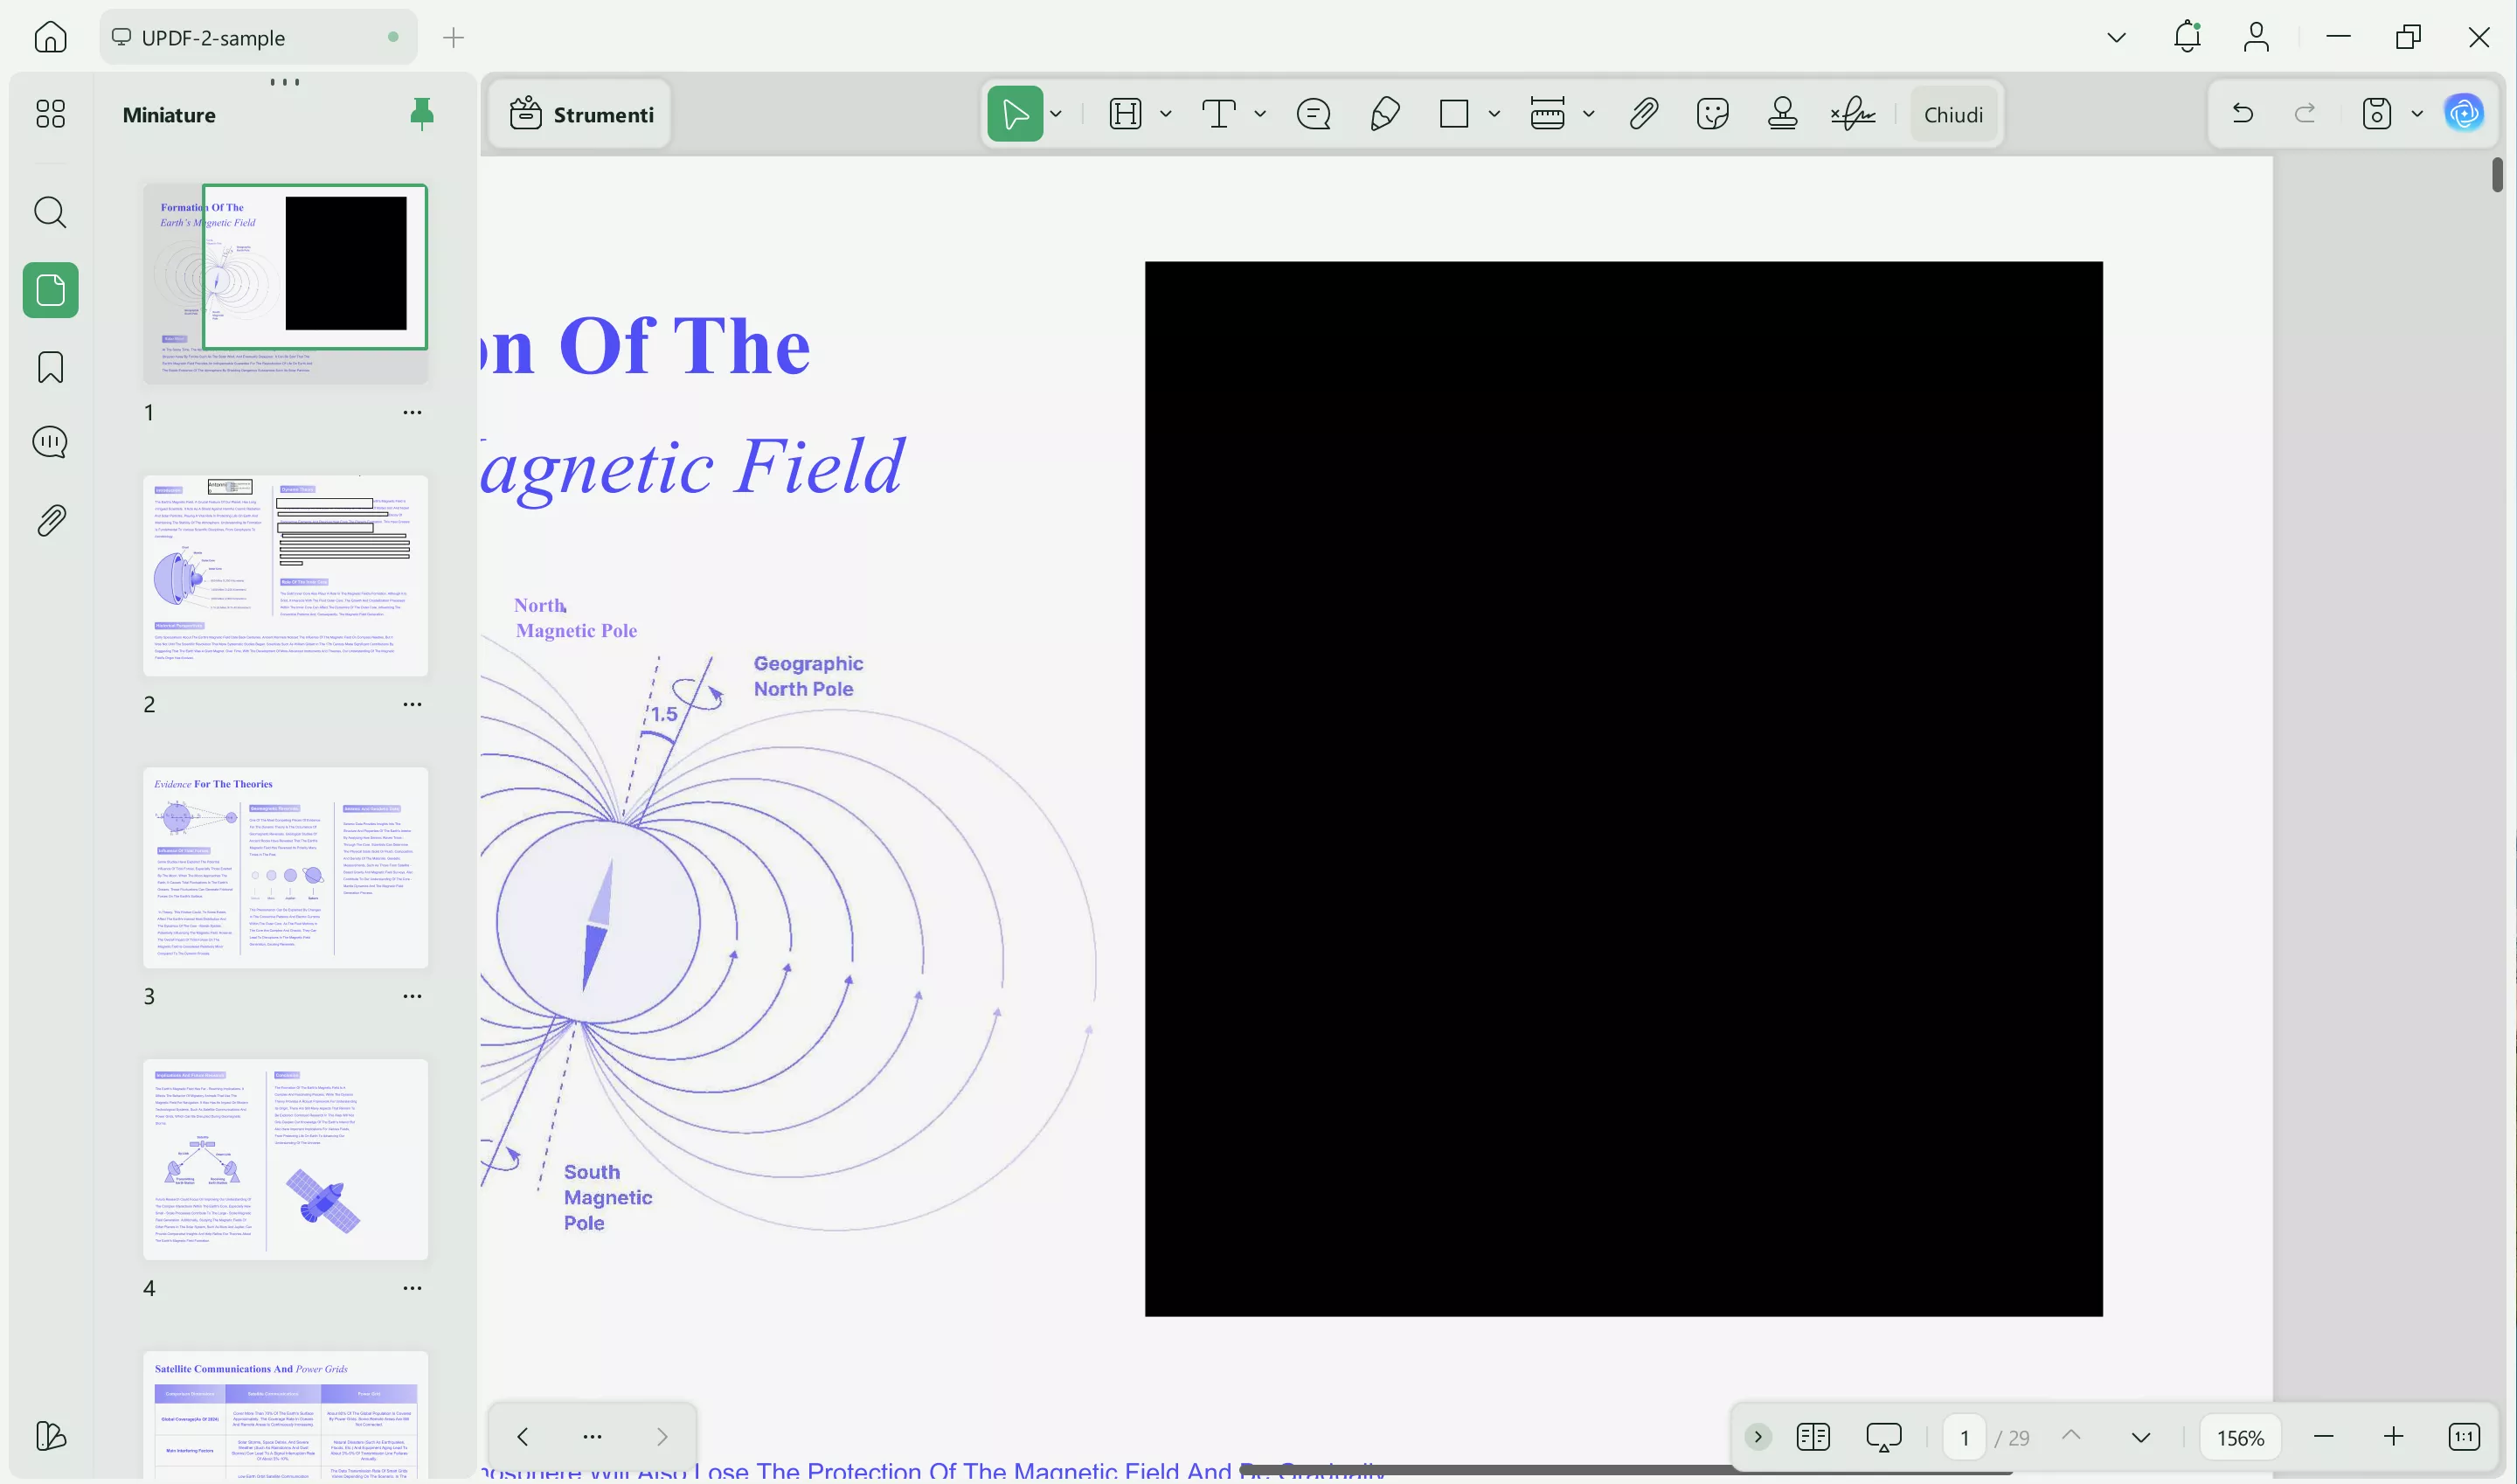This screenshot has height=1484, width=2517.
Task: Open the bookmarks panel
Action: pyautogui.click(x=50, y=367)
